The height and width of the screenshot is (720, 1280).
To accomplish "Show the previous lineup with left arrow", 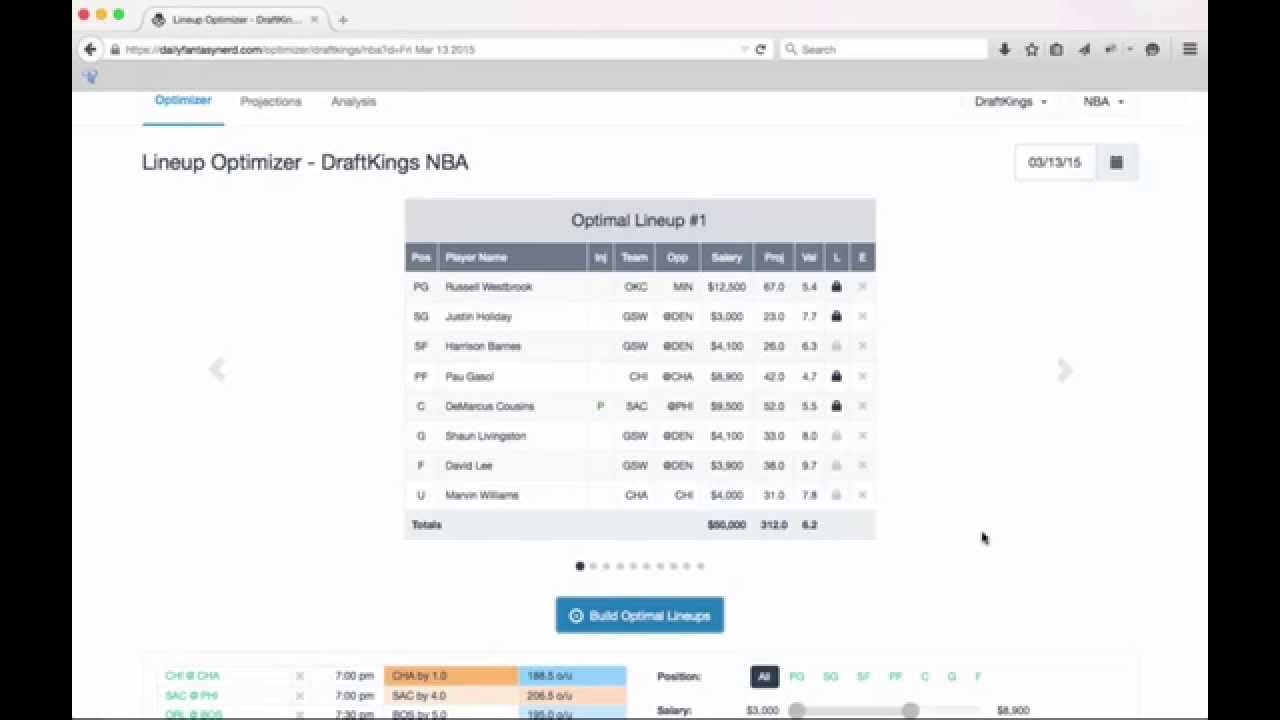I will tap(217, 370).
